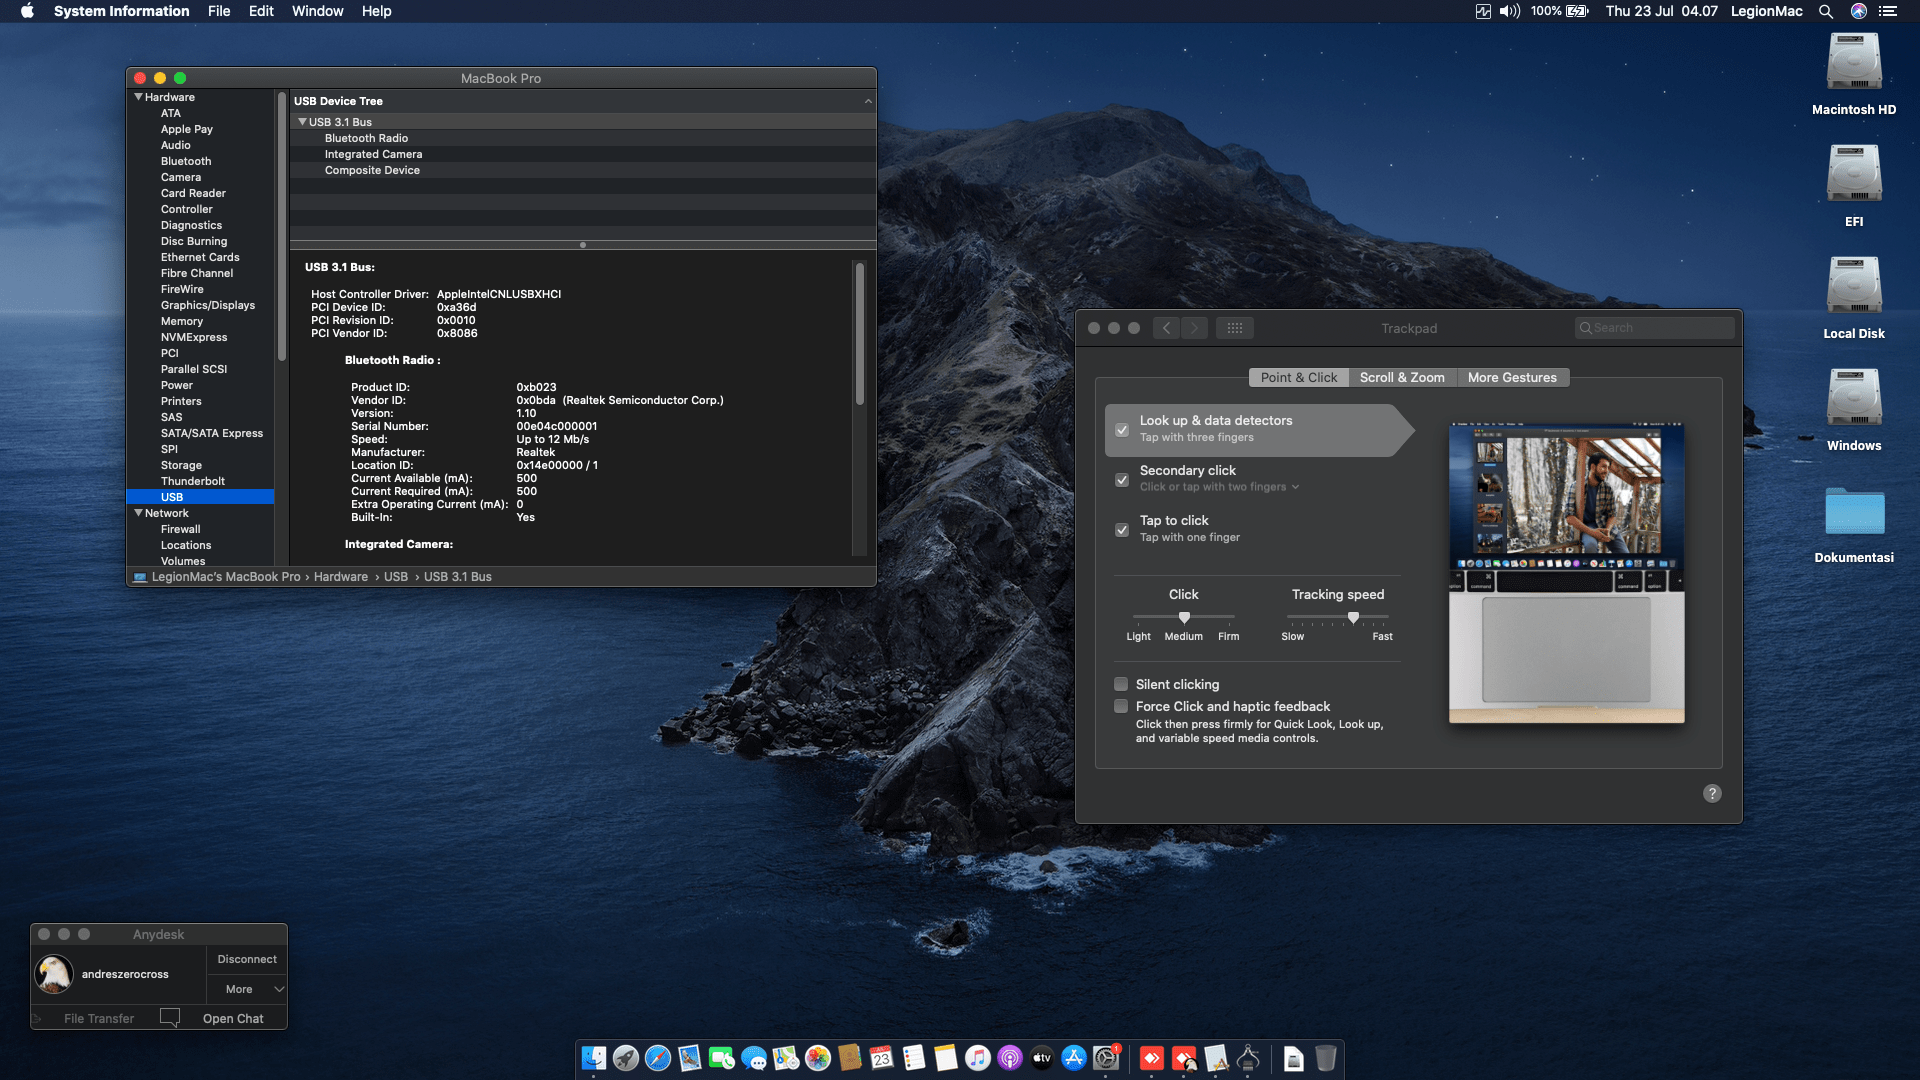Open Secondary click options dropdown

[x=1219, y=487]
